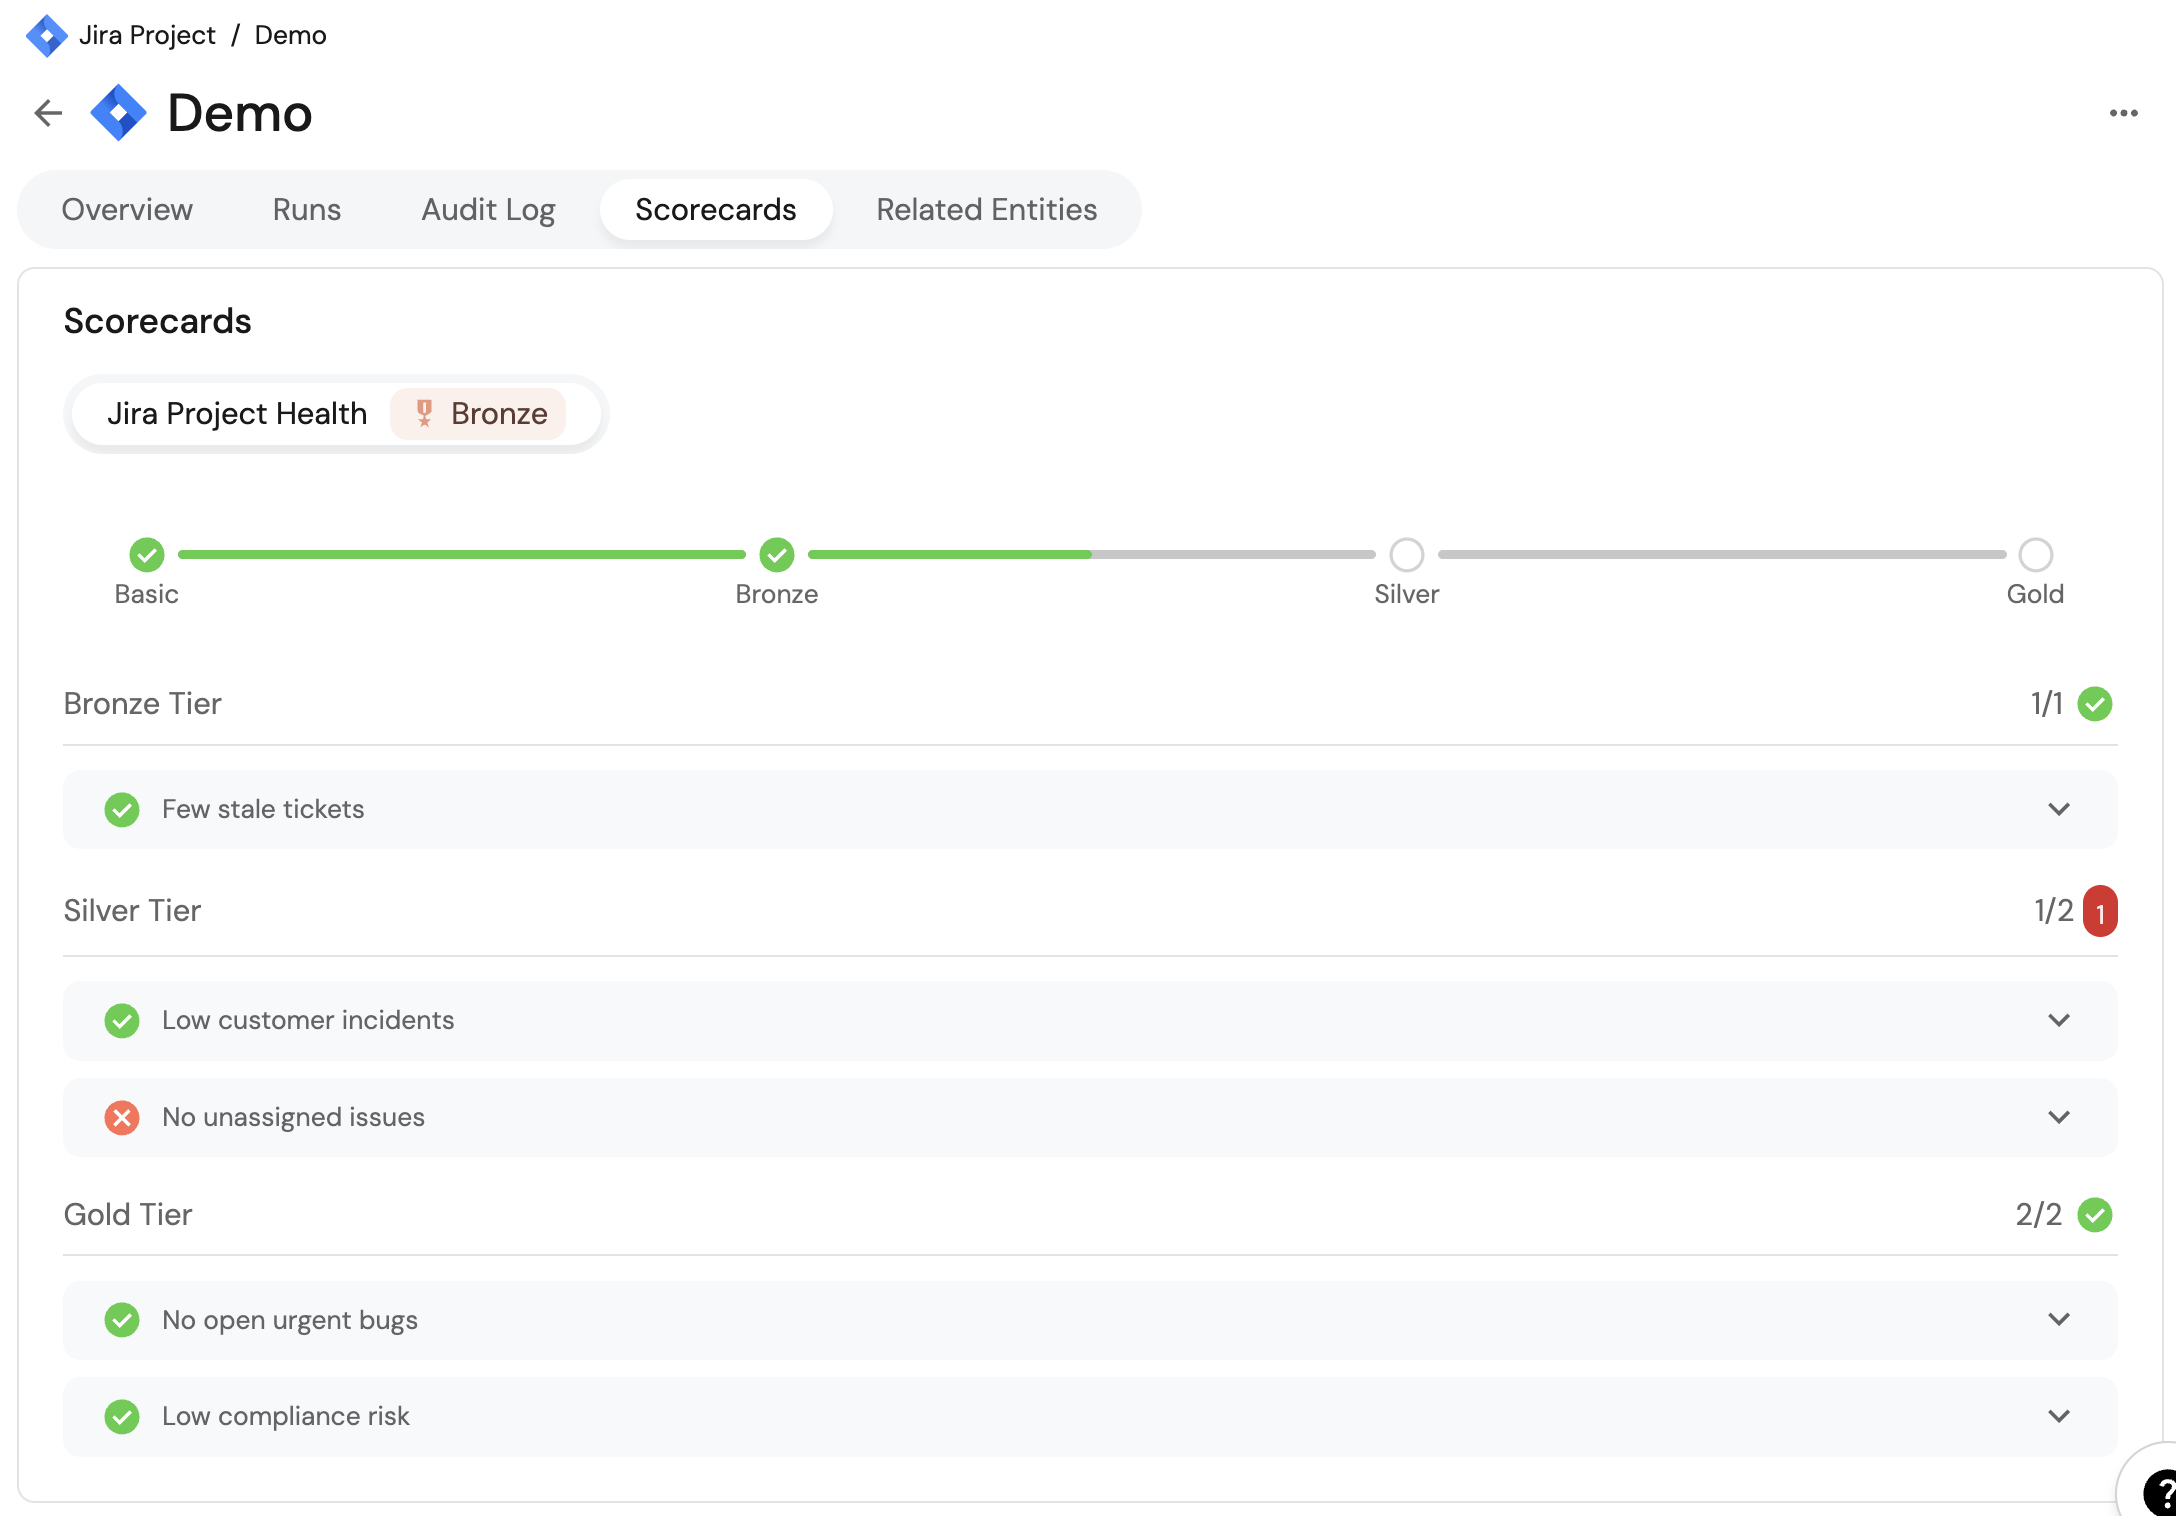Select the Gold level circle on progress
This screenshot has height=1516, width=2176.
click(x=2035, y=554)
